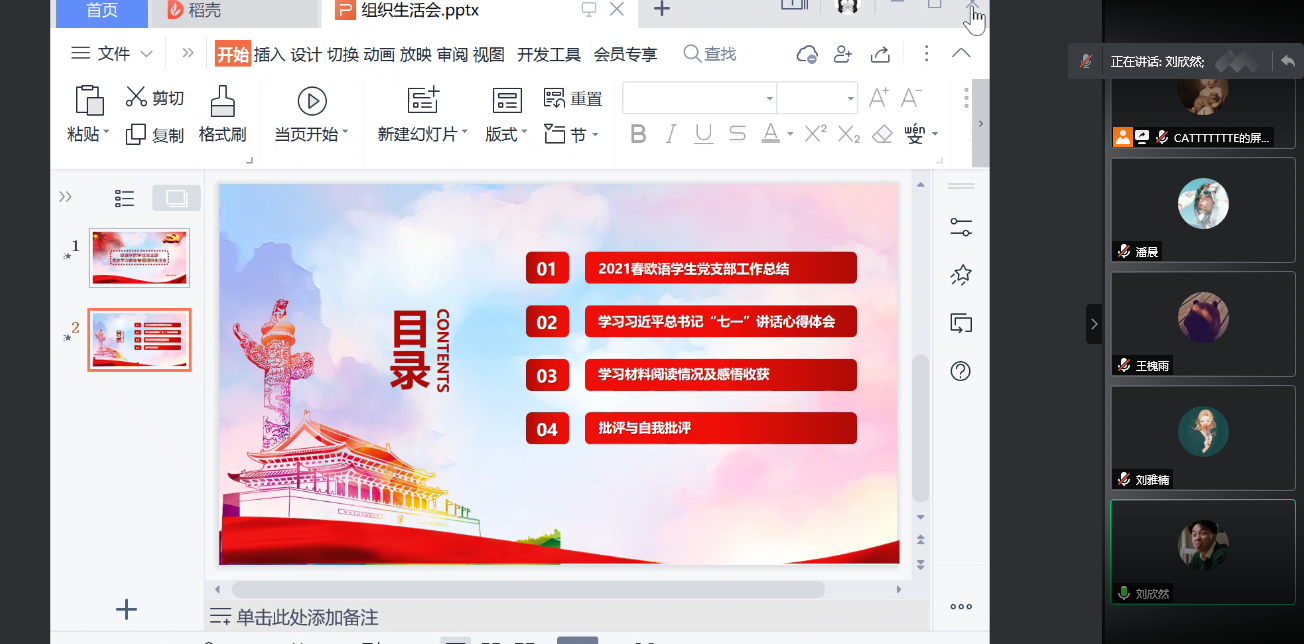1304x644 pixels.
Task: Click the Copy (复制) button
Action: tap(155, 134)
